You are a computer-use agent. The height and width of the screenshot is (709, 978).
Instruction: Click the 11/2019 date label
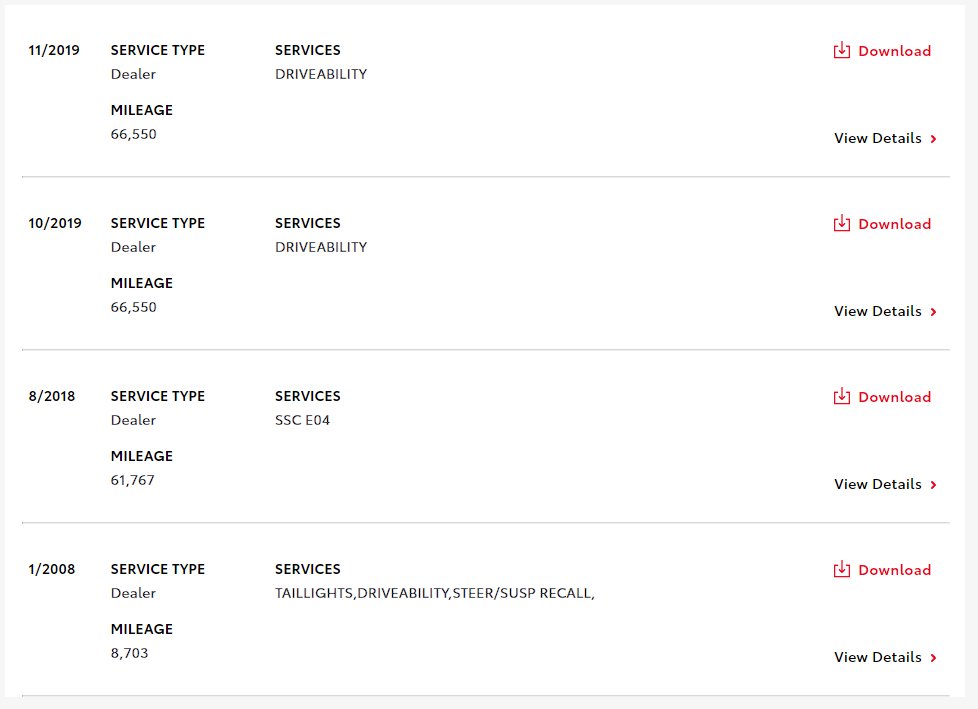click(x=54, y=51)
